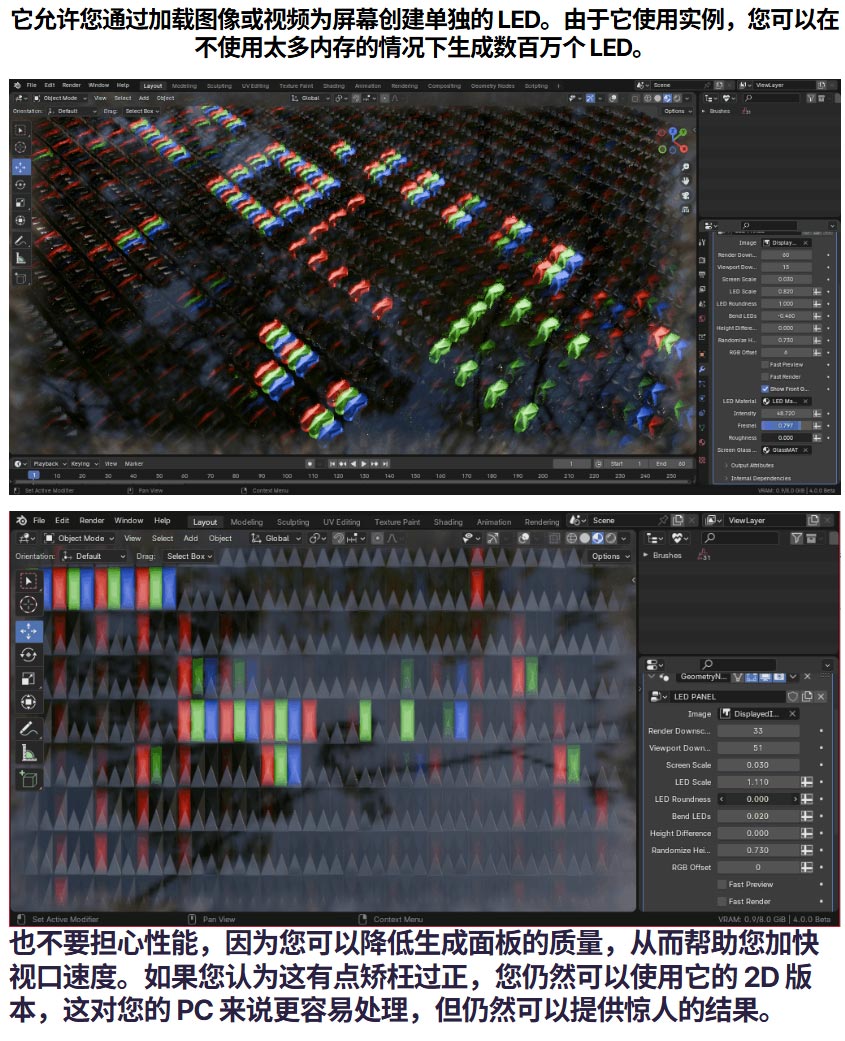Uncheck the Show Front G... checkbox
This screenshot has width=845, height=1041.
(765, 389)
